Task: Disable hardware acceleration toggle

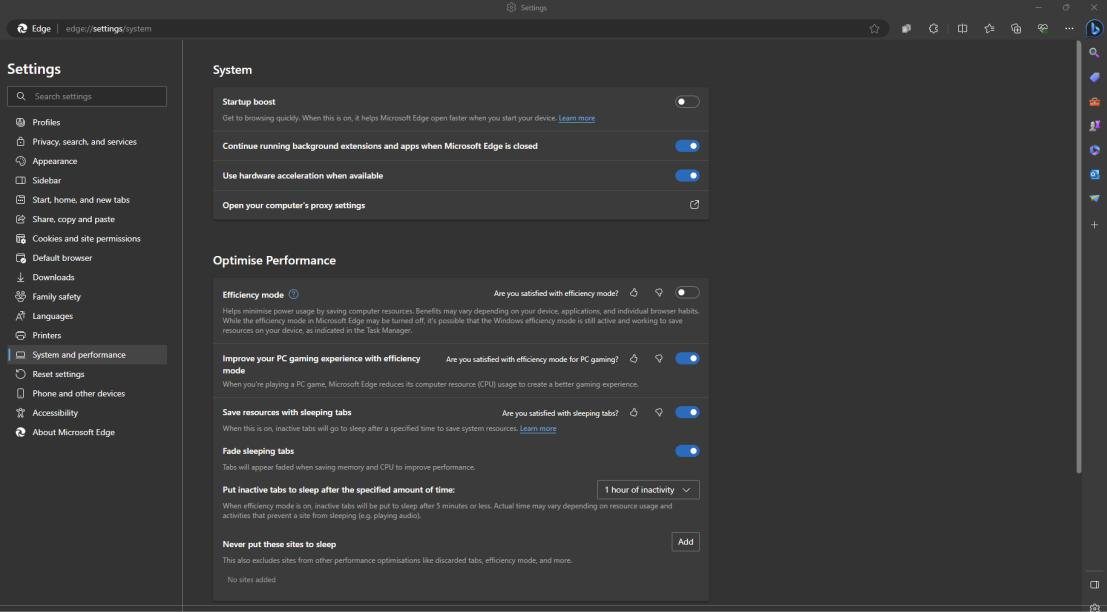Action: (x=687, y=176)
